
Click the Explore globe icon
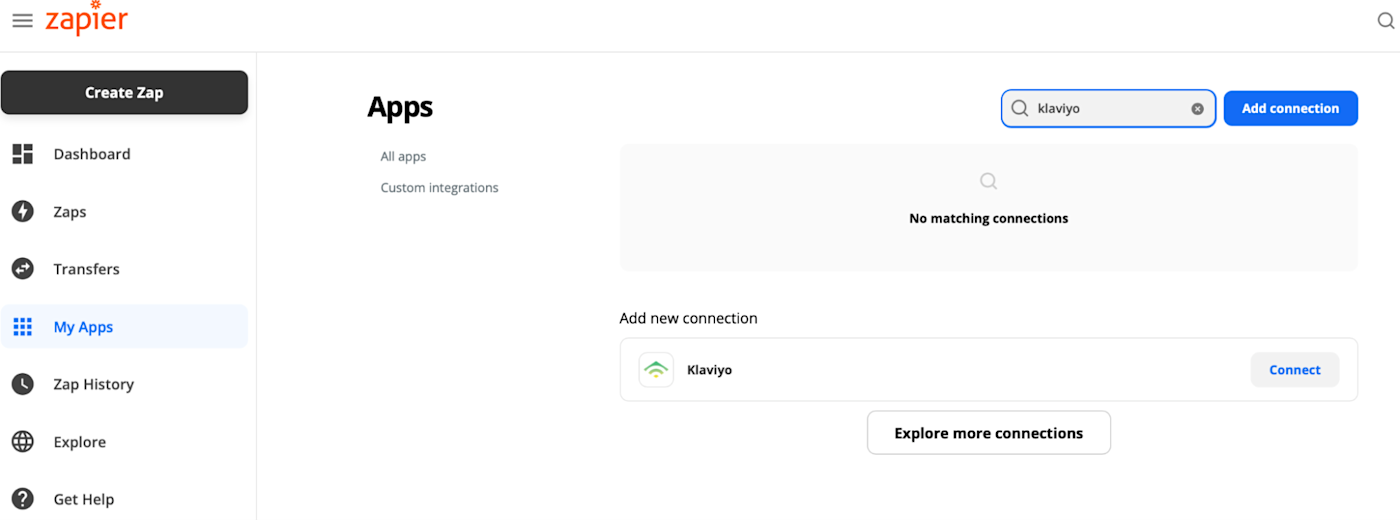(22, 442)
